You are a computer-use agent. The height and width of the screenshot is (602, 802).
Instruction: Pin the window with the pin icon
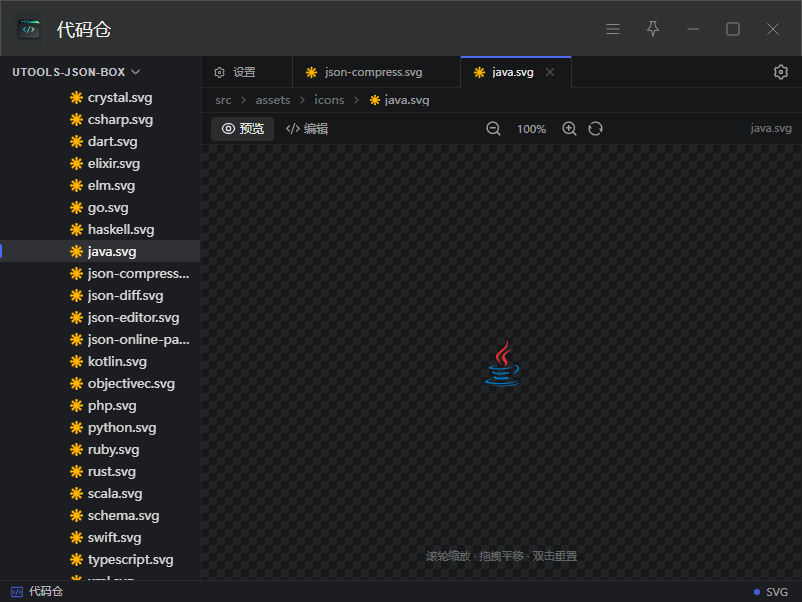pyautogui.click(x=653, y=29)
